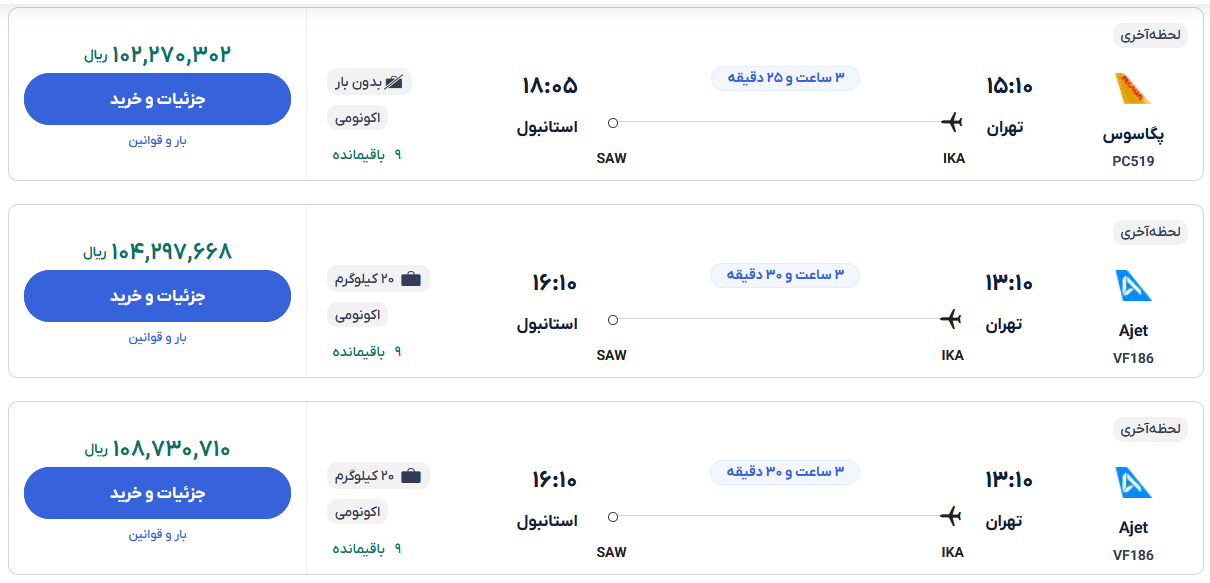Click the 'بدون بار' baggage tag
This screenshot has height=583, width=1210.
pyautogui.click(x=369, y=82)
